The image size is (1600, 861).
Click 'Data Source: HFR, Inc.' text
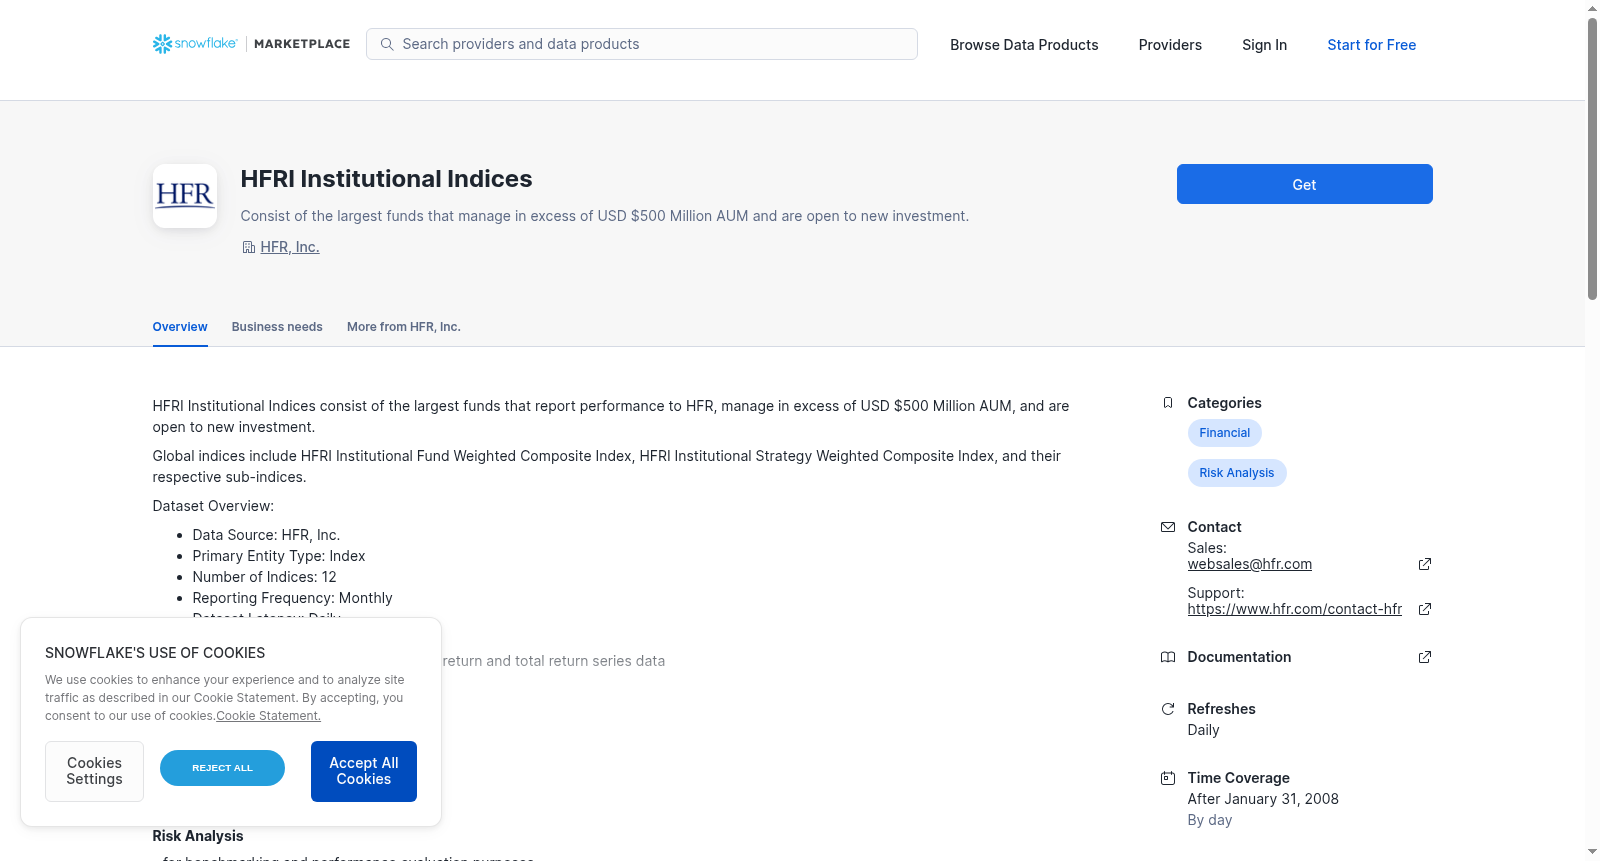coord(266,535)
